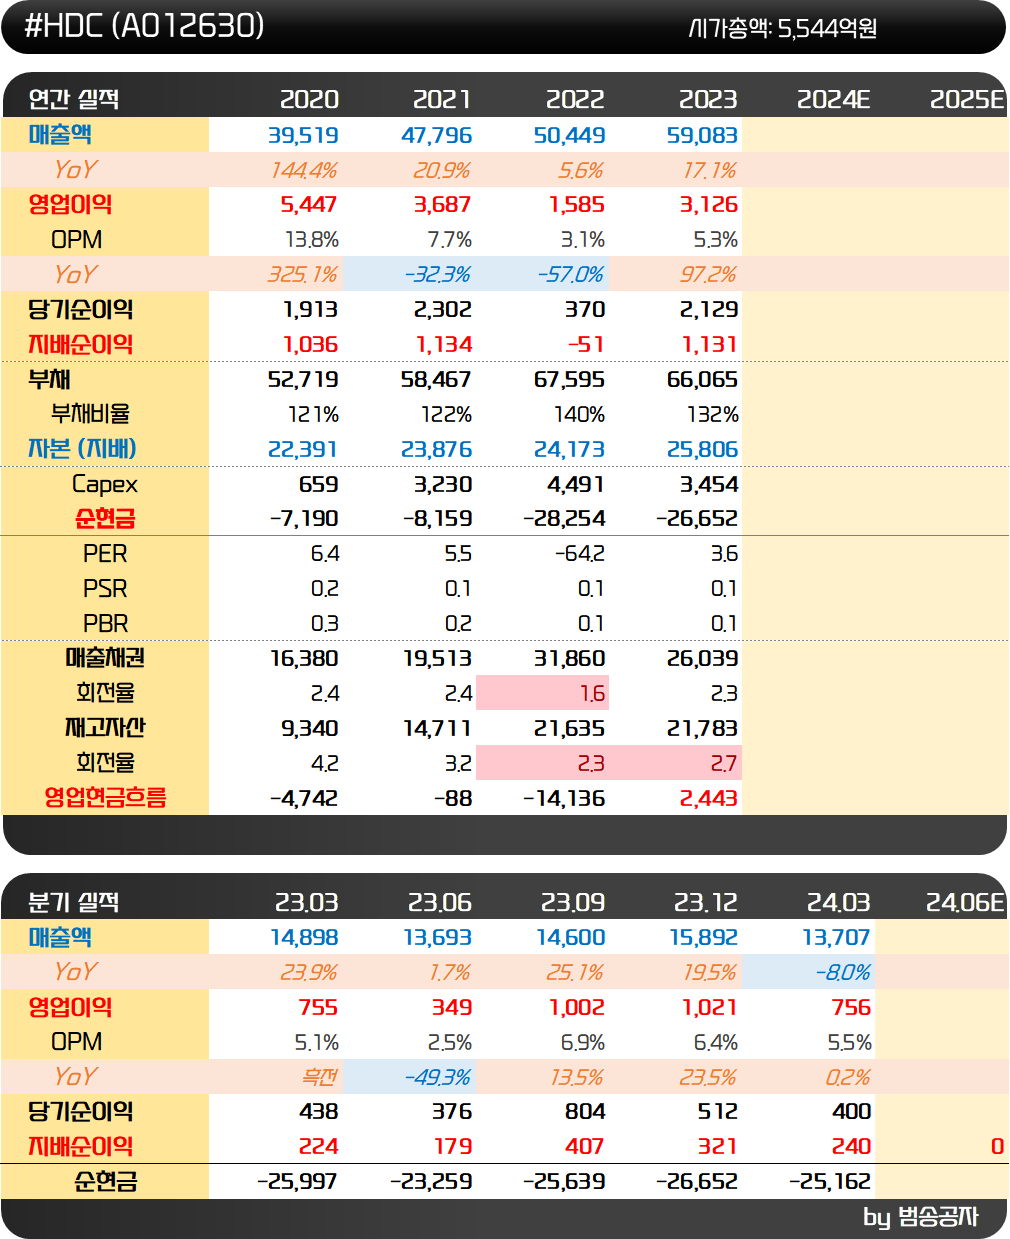Click the quarterly OPM value 6.9%
This screenshot has height=1239, width=1010.
pos(583,1042)
